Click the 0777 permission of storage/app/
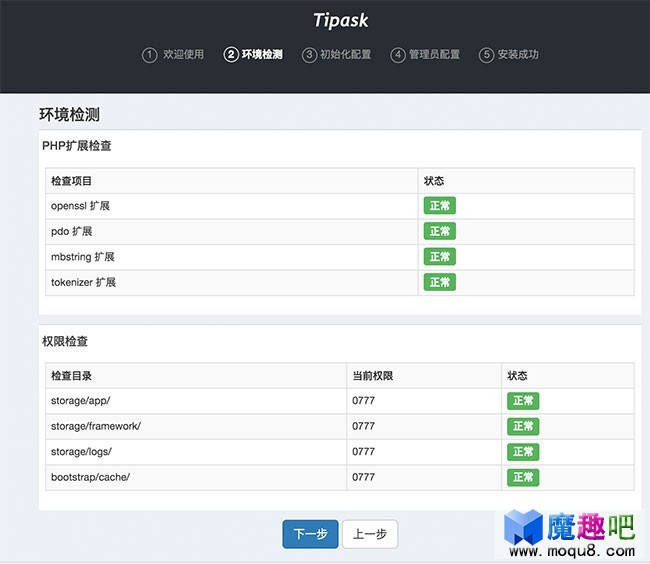The width and height of the screenshot is (650, 564). coord(364,401)
